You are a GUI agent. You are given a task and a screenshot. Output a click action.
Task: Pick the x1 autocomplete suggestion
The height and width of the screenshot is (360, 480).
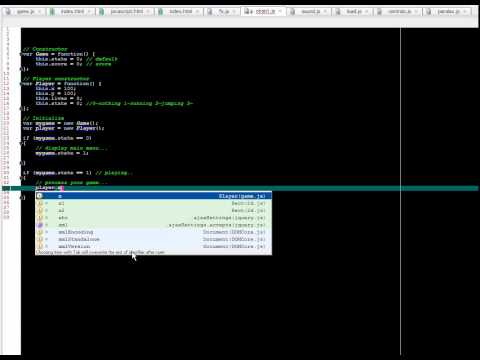(154, 203)
